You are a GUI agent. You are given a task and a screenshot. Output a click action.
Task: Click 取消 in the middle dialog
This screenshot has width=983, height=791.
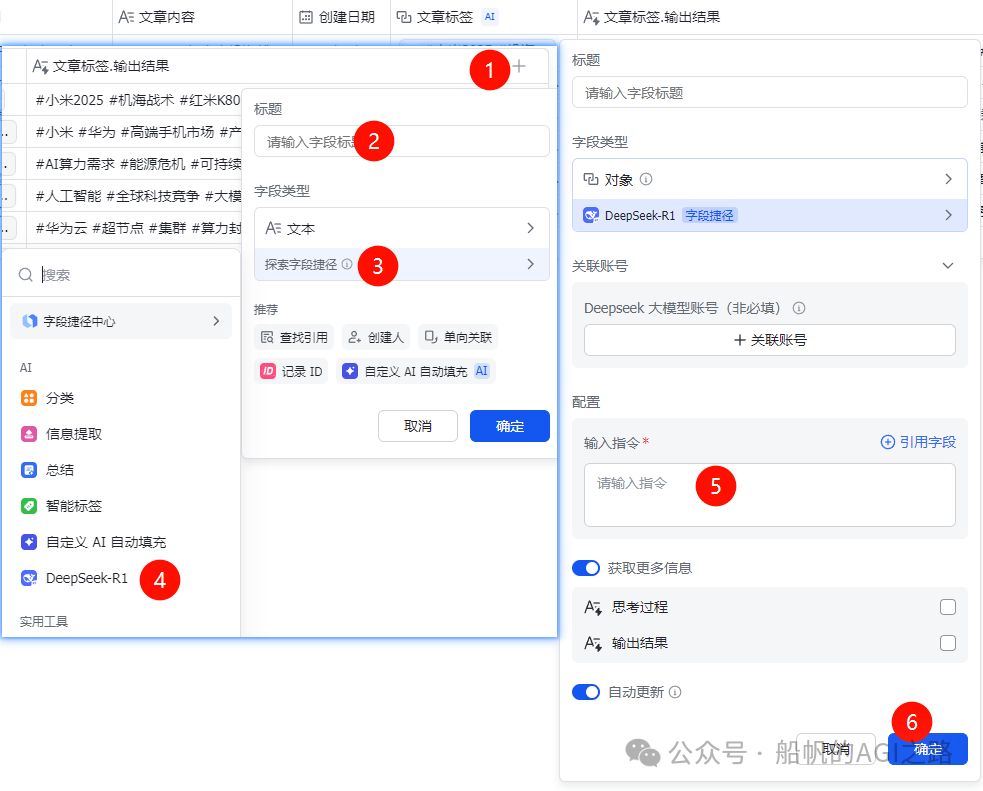(x=418, y=426)
